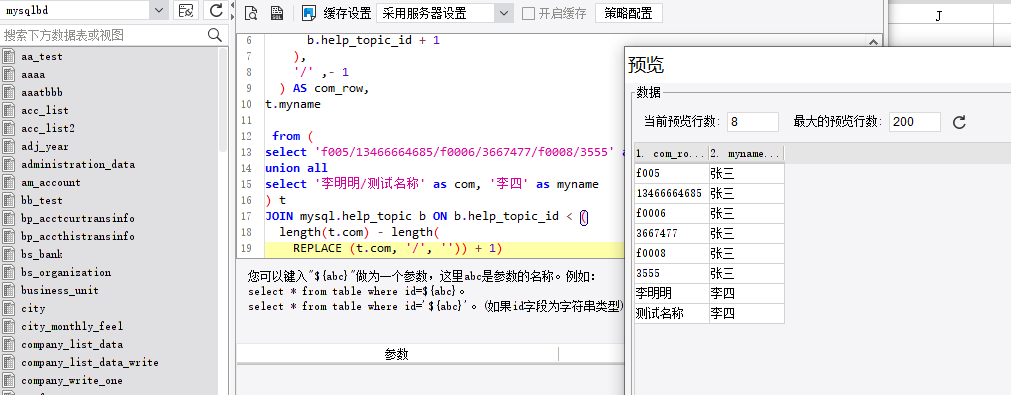
Task: Select the acc_list table
Action: [44, 111]
